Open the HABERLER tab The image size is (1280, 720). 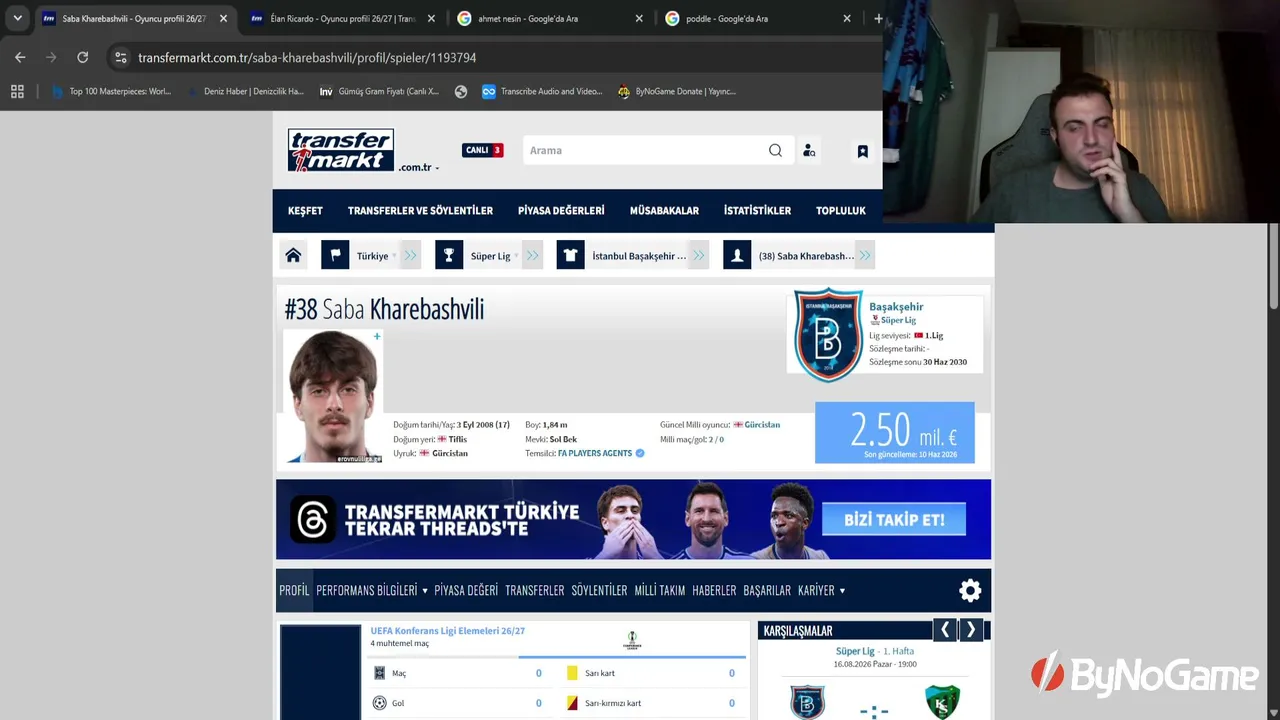pyautogui.click(x=714, y=591)
